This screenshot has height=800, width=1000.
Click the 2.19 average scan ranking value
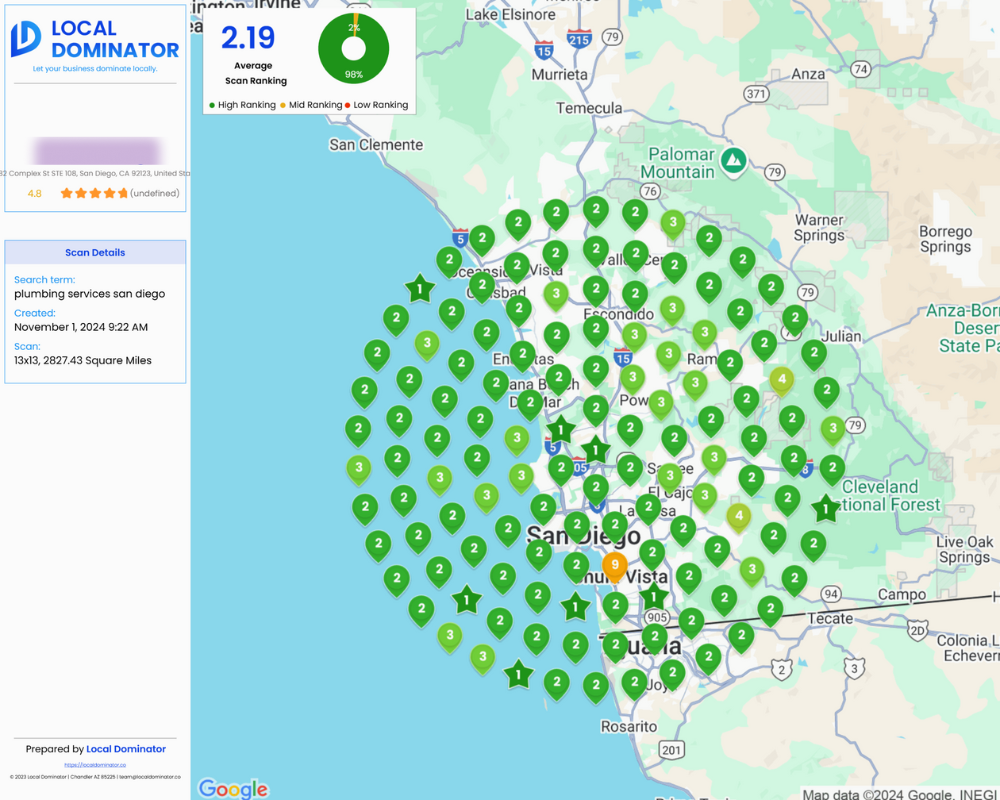point(248,38)
